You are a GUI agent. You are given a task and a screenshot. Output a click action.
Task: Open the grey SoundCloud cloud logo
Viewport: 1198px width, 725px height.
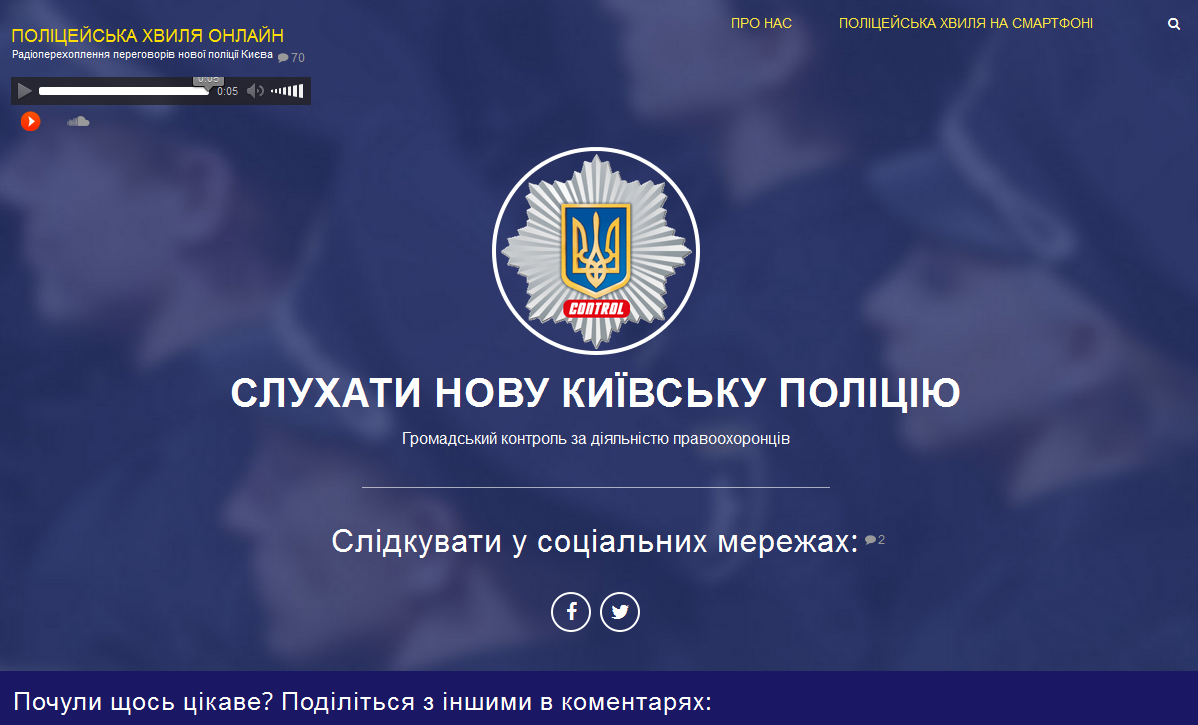click(78, 121)
